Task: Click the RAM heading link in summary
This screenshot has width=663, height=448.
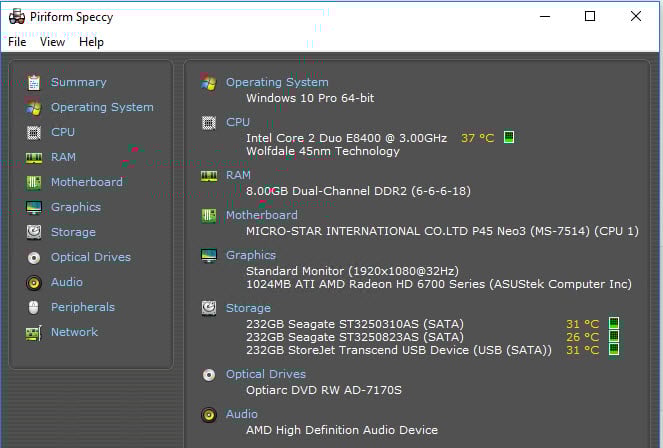Action: (x=238, y=175)
